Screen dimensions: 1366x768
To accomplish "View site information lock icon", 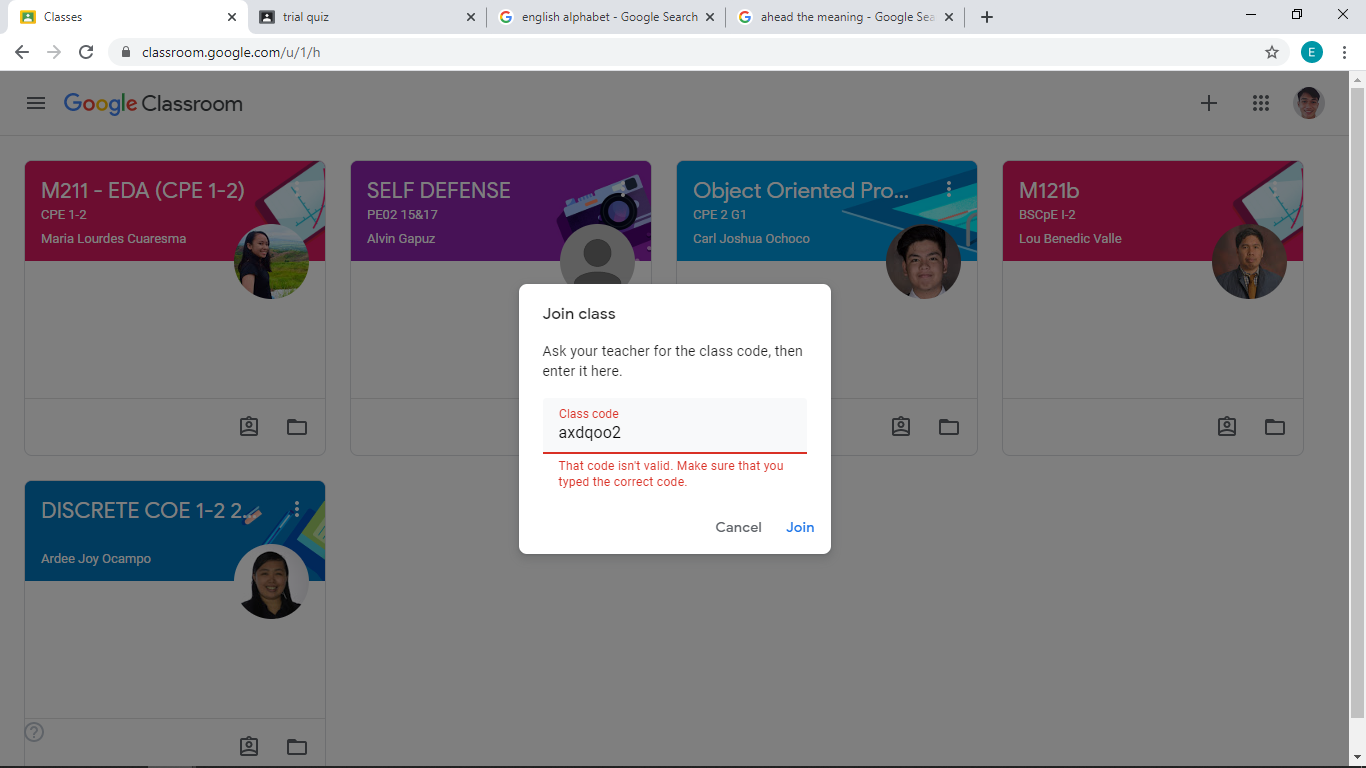I will click(x=126, y=52).
